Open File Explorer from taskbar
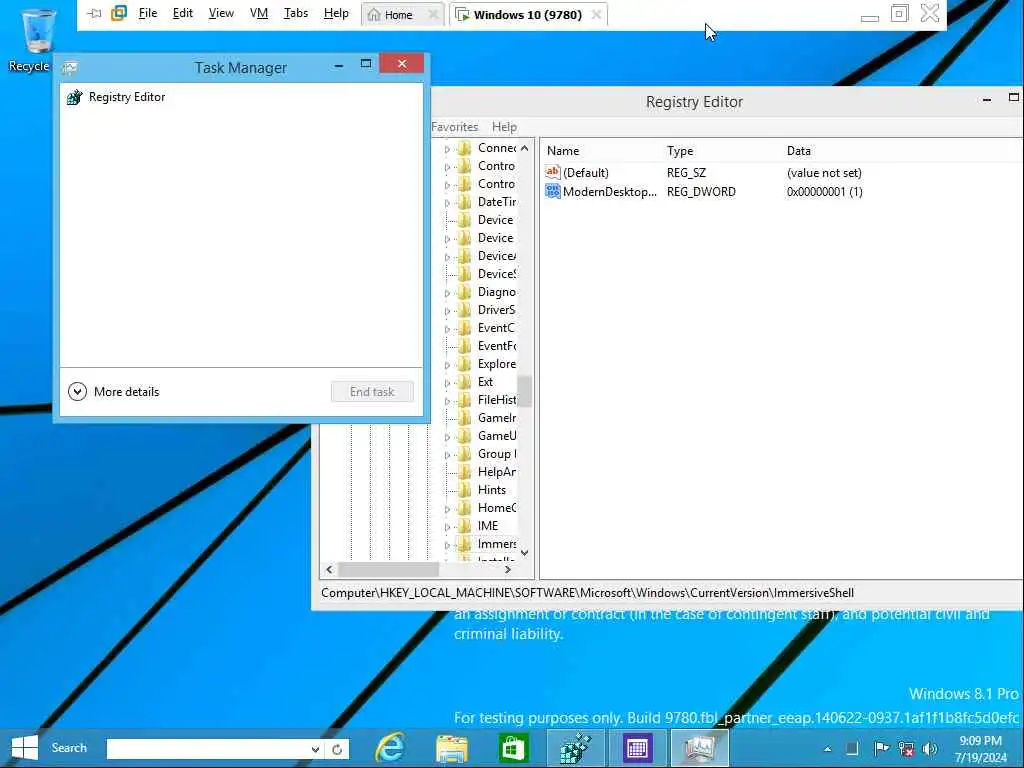The image size is (1024, 768). tap(452, 748)
